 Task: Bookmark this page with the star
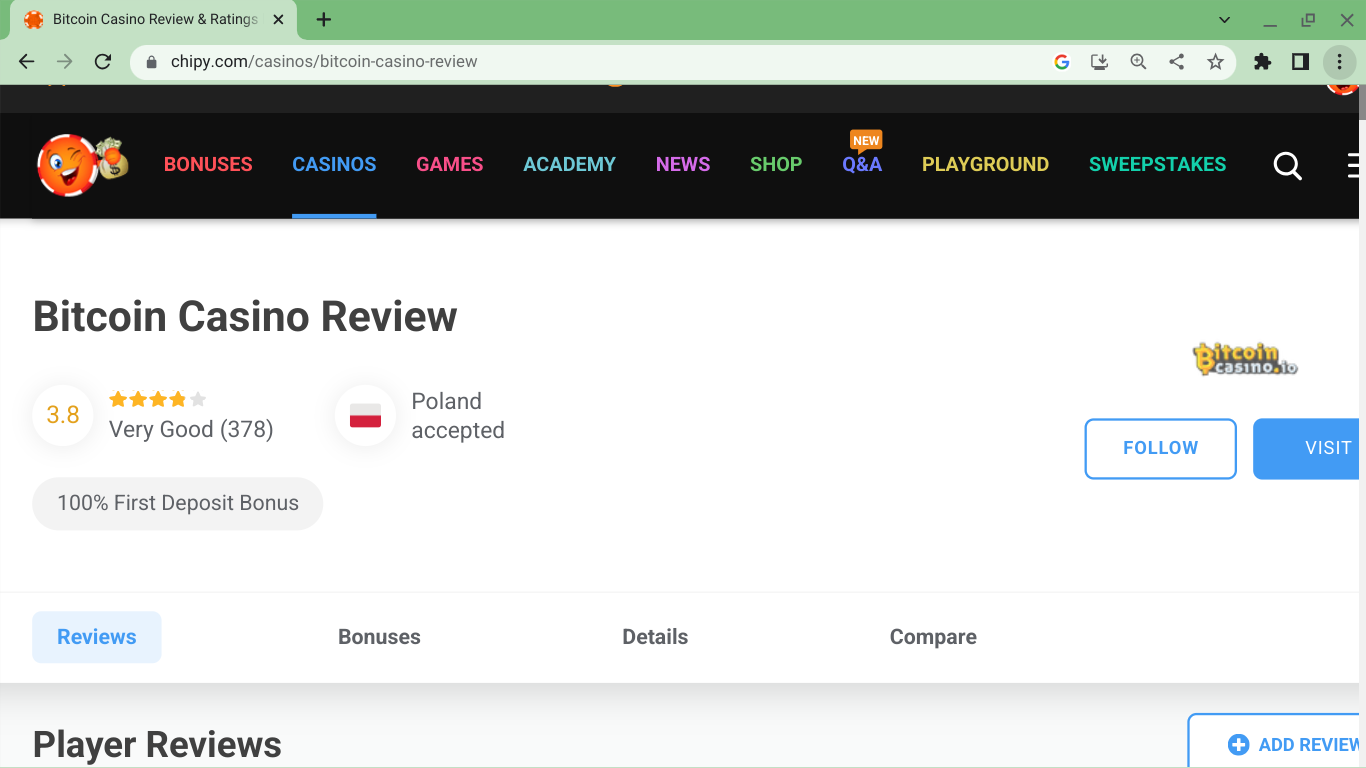[x=1215, y=62]
